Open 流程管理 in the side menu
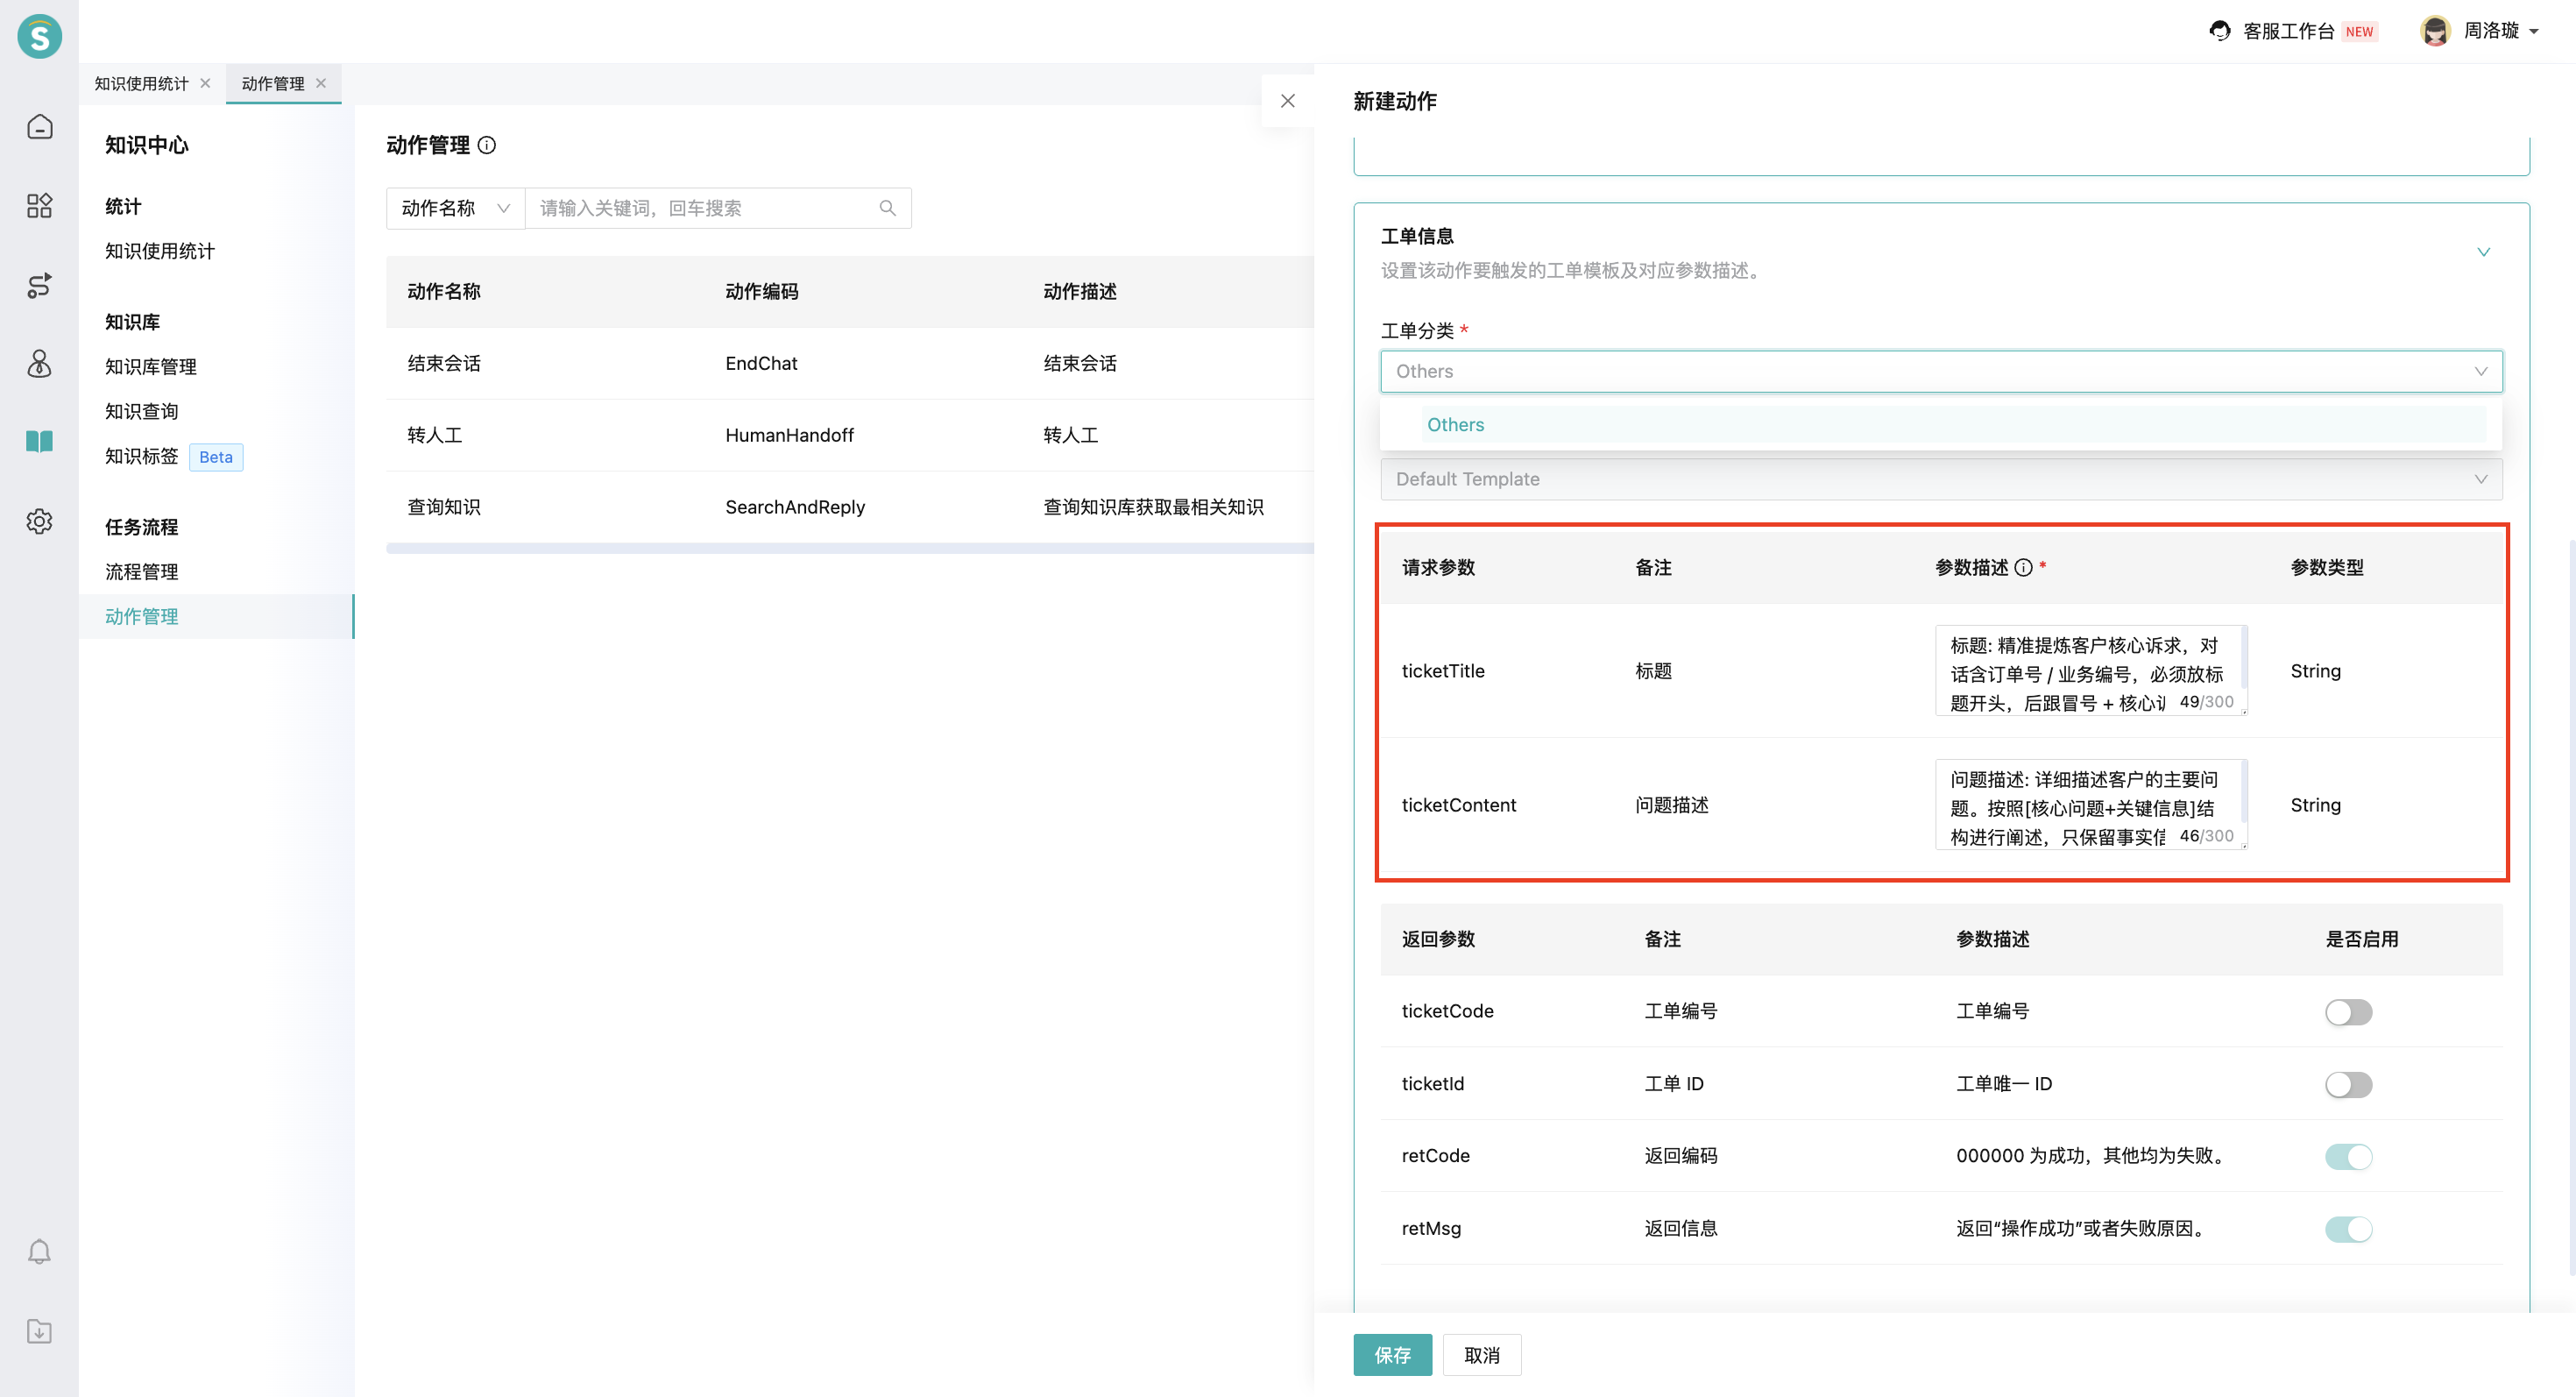Viewport: 2576px width, 1397px height. pyautogui.click(x=142, y=572)
